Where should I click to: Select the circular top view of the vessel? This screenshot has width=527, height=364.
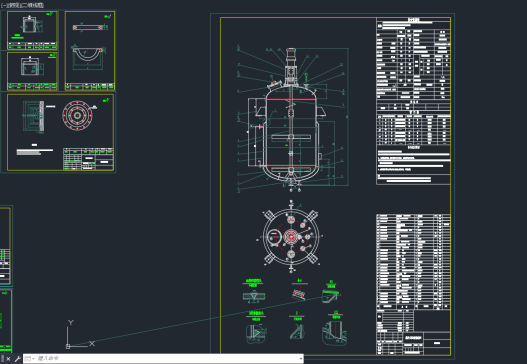291,237
